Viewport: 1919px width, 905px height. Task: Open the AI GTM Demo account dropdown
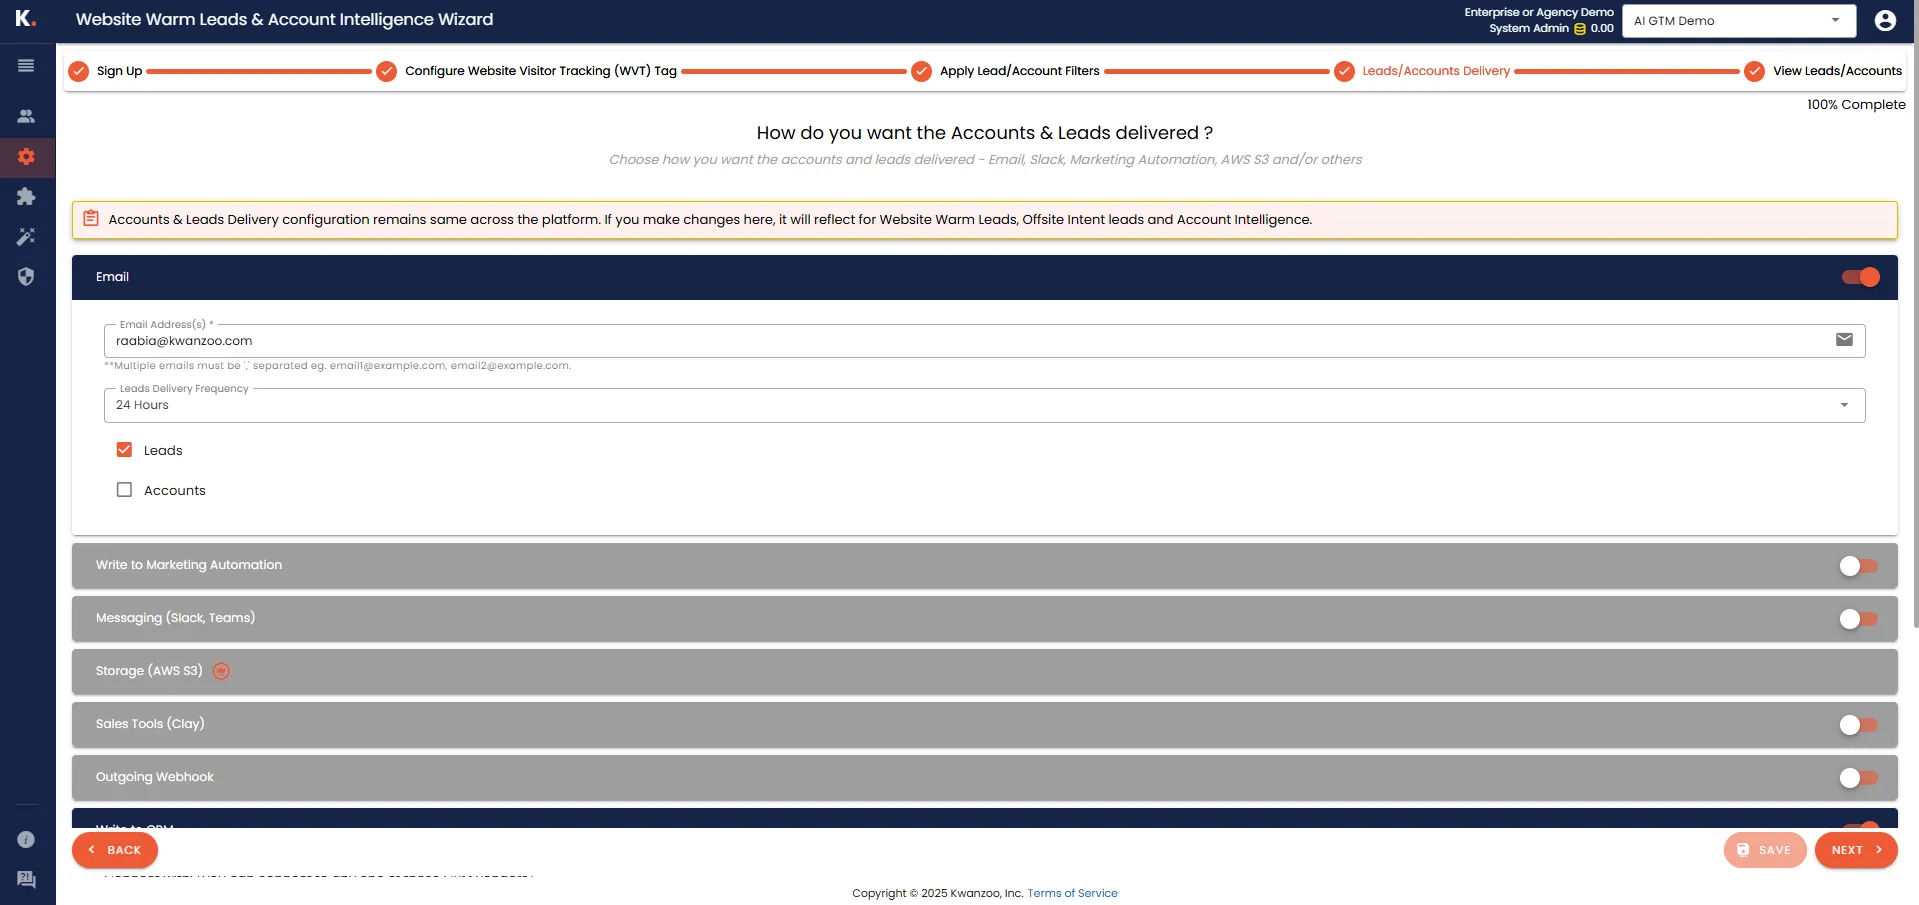point(1738,21)
